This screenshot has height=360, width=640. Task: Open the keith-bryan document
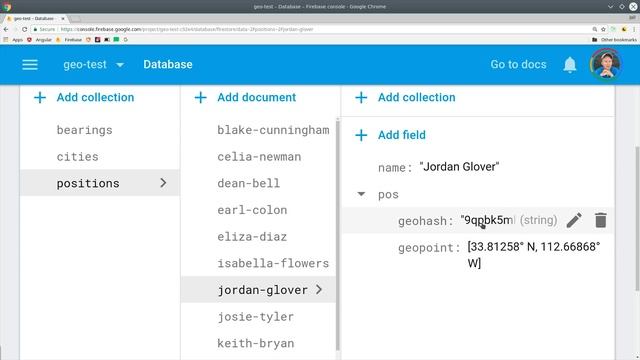(258, 343)
